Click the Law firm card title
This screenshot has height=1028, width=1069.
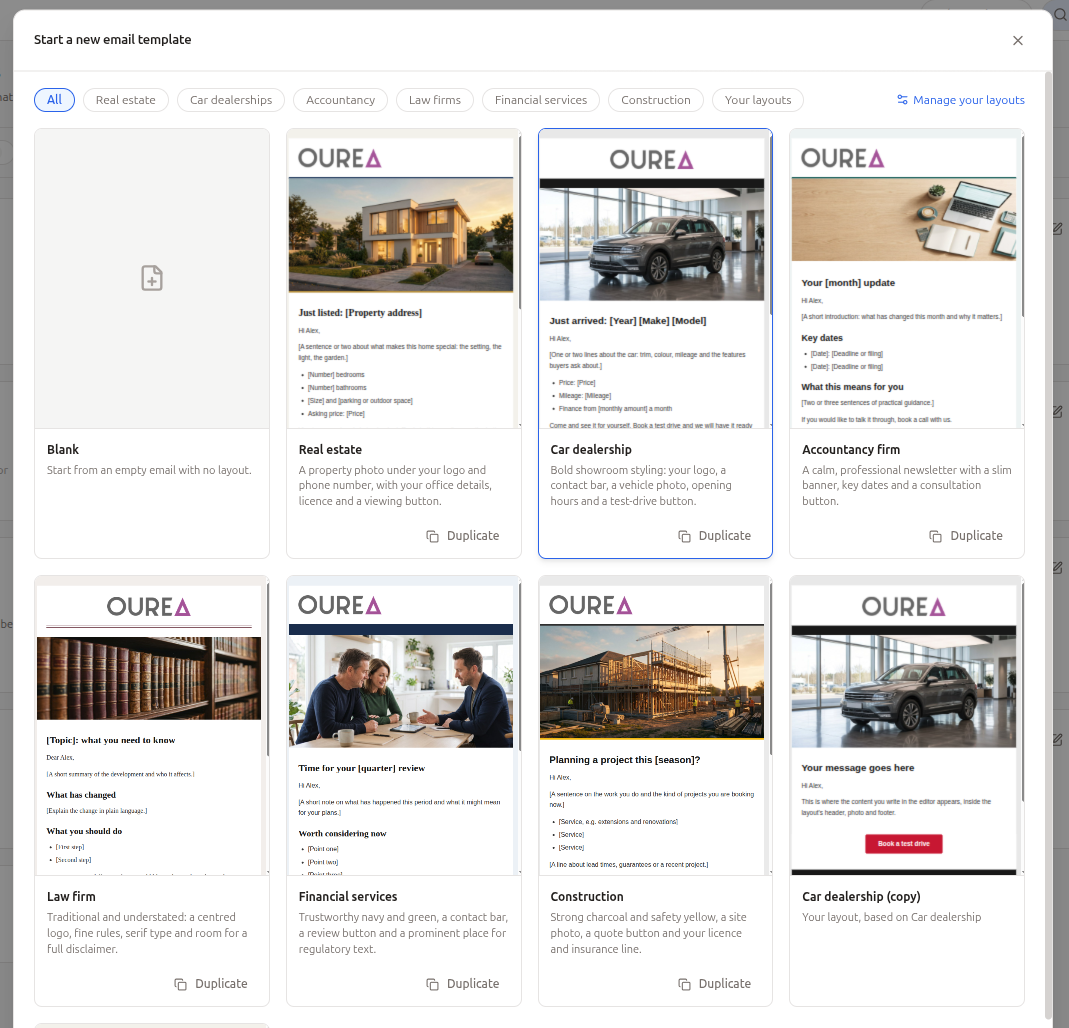[71, 896]
